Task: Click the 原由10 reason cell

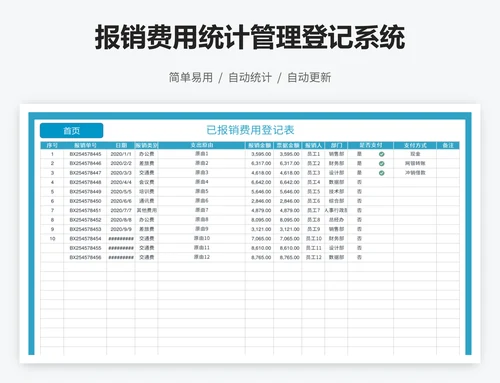Action: pyautogui.click(x=202, y=238)
